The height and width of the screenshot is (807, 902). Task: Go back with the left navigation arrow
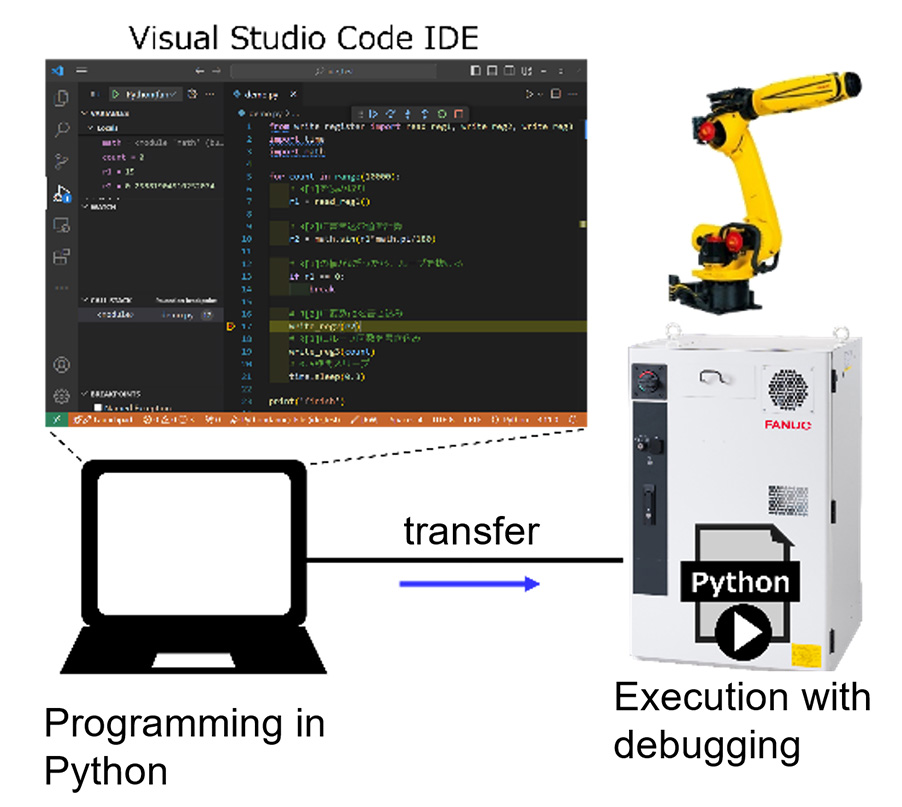point(200,71)
